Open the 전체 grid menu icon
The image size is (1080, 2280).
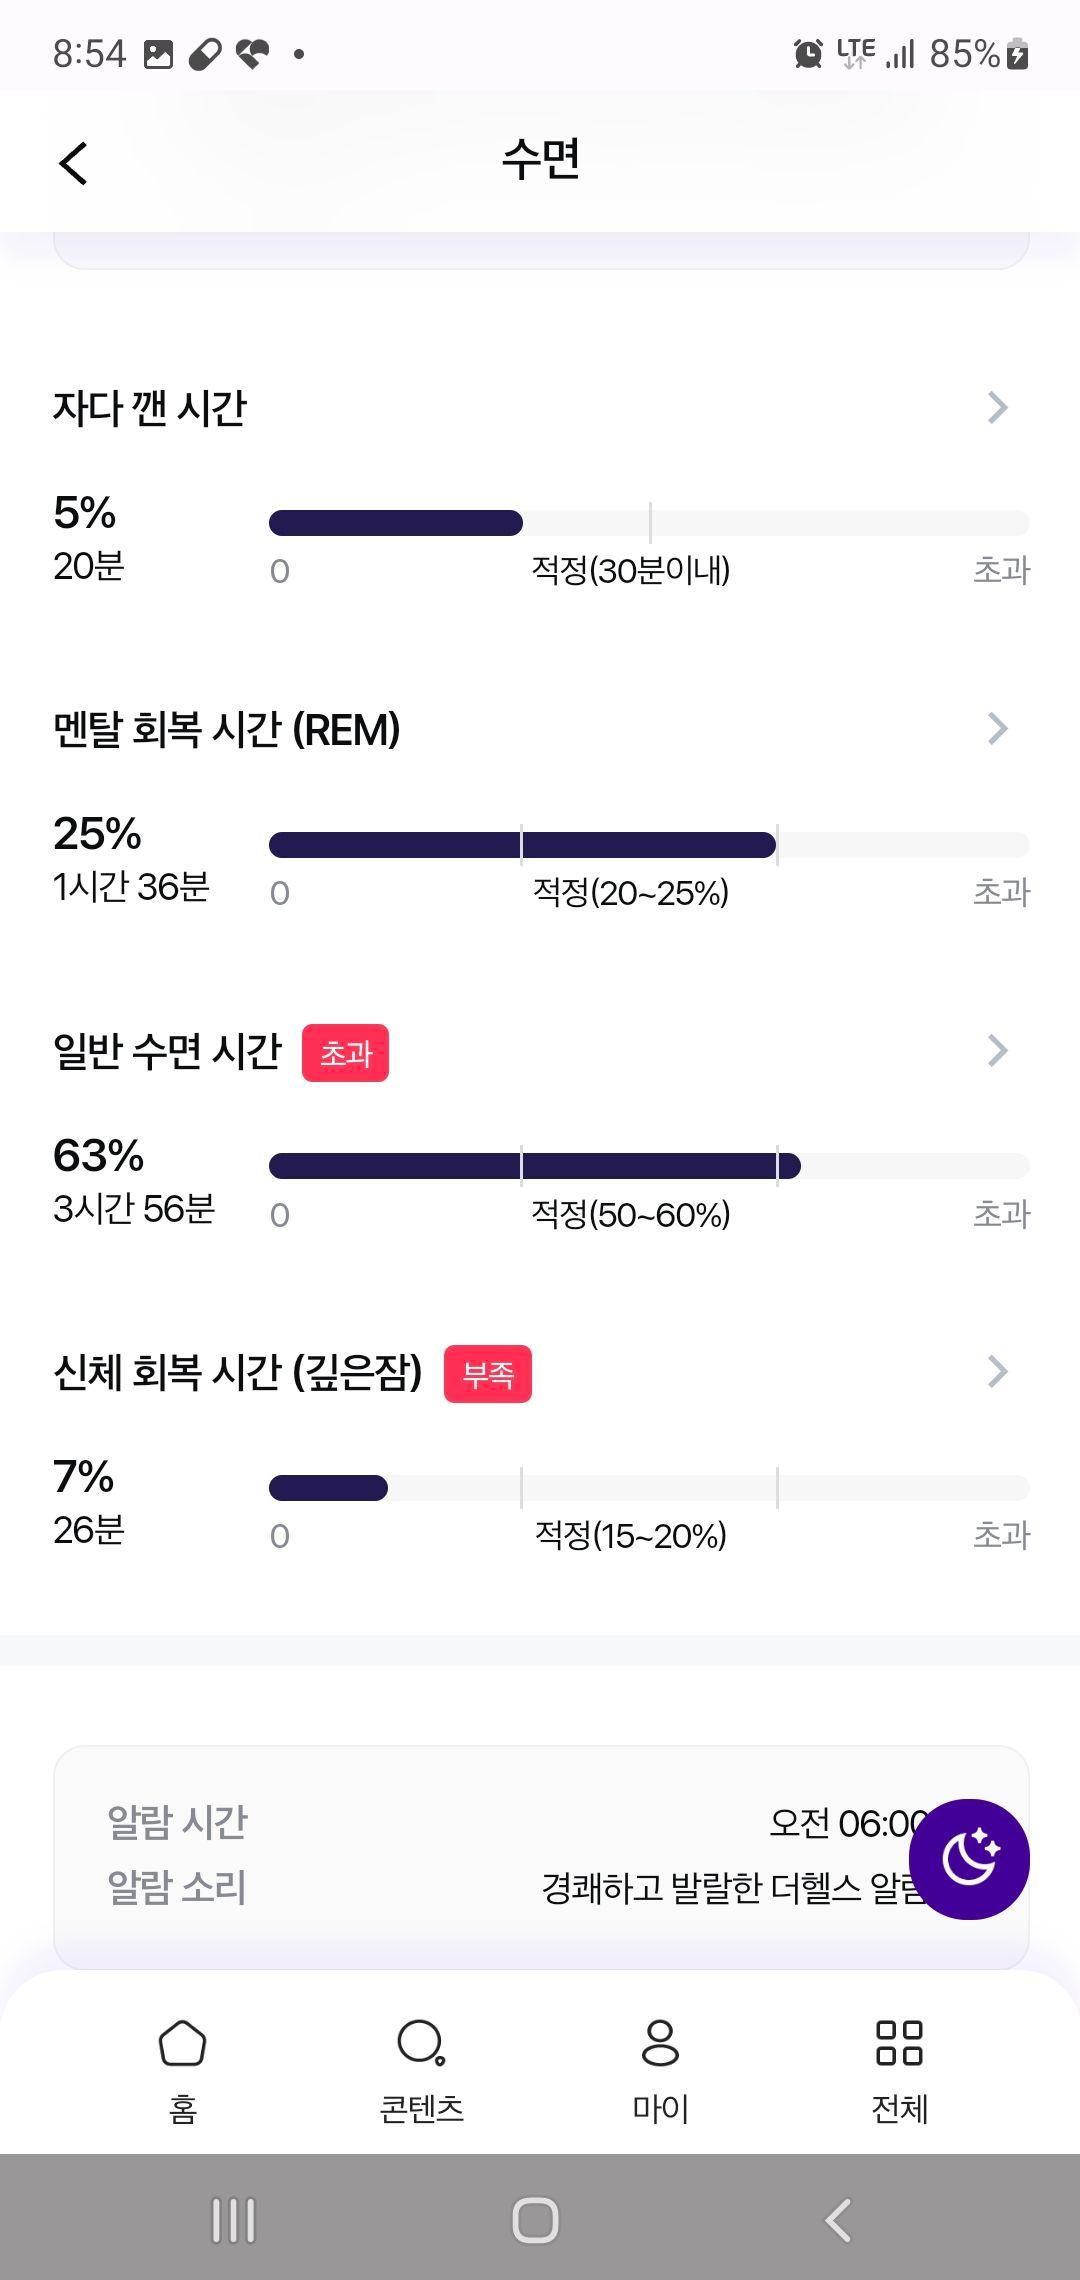pyautogui.click(x=899, y=2042)
